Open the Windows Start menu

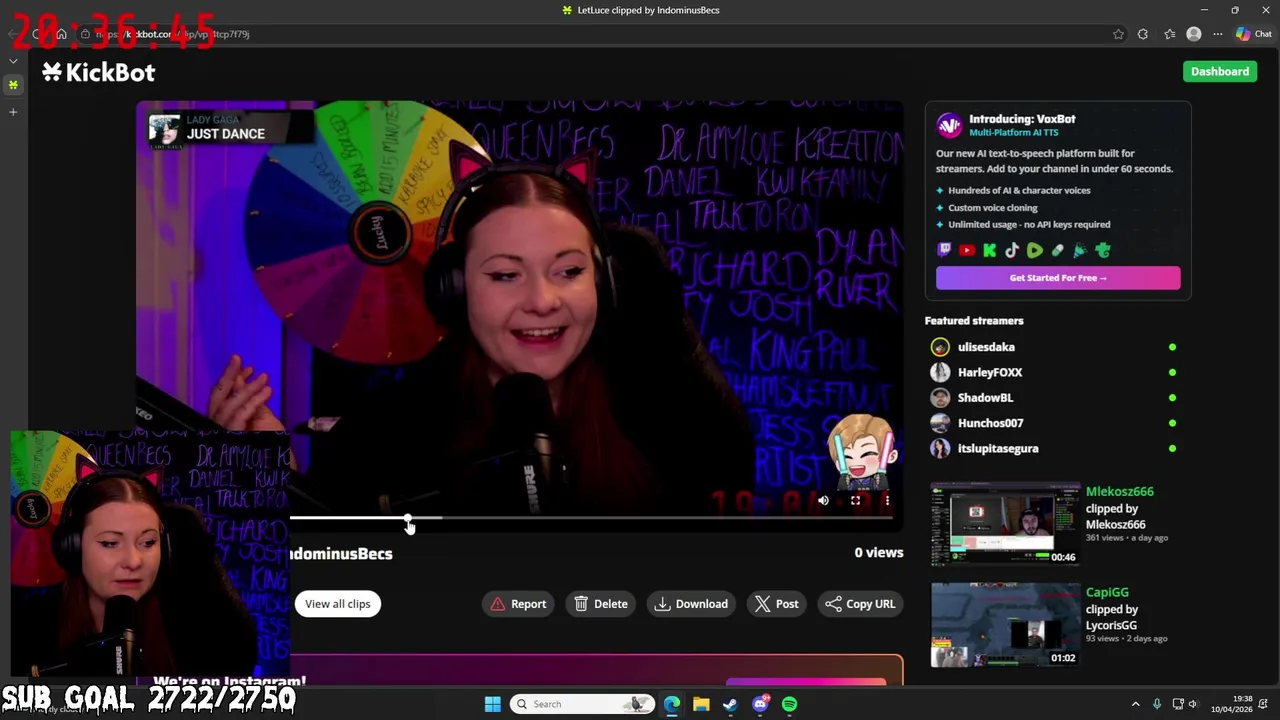click(492, 704)
